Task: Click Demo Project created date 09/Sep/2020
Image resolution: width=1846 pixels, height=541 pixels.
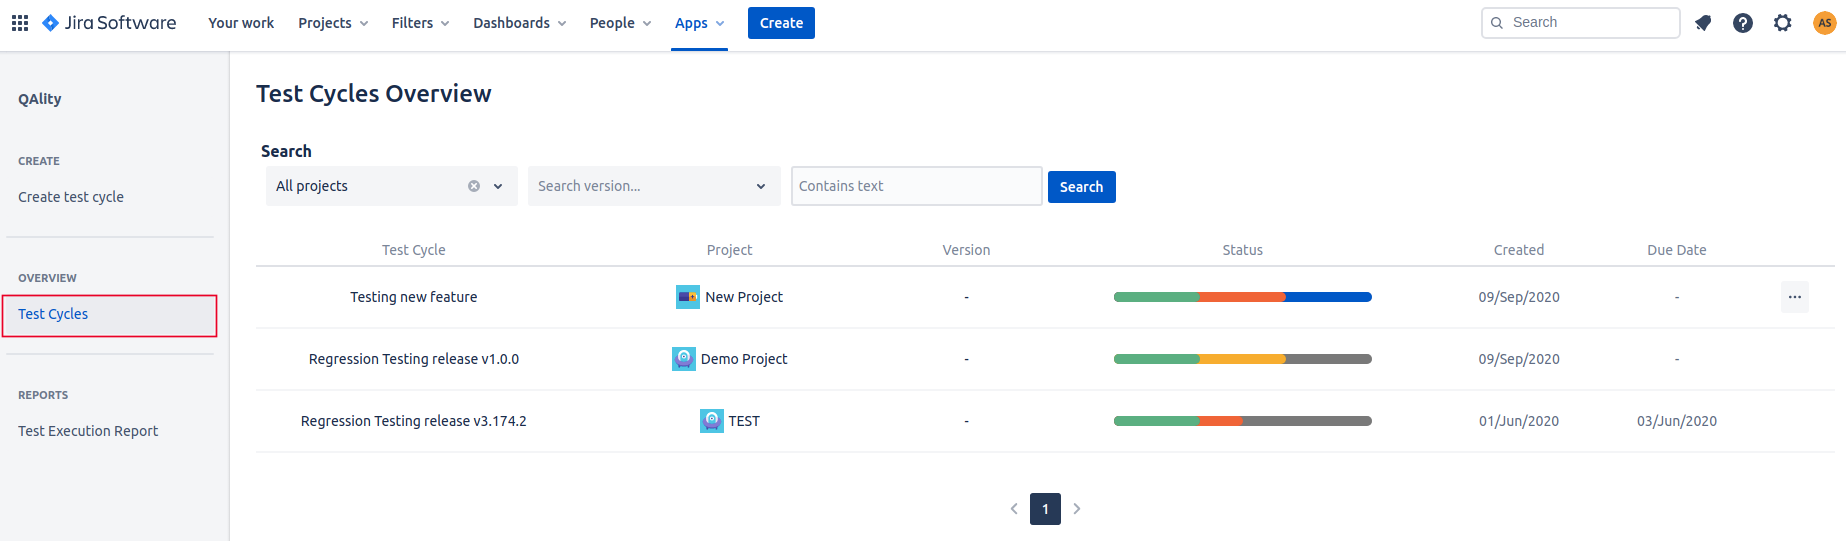Action: point(1519,359)
